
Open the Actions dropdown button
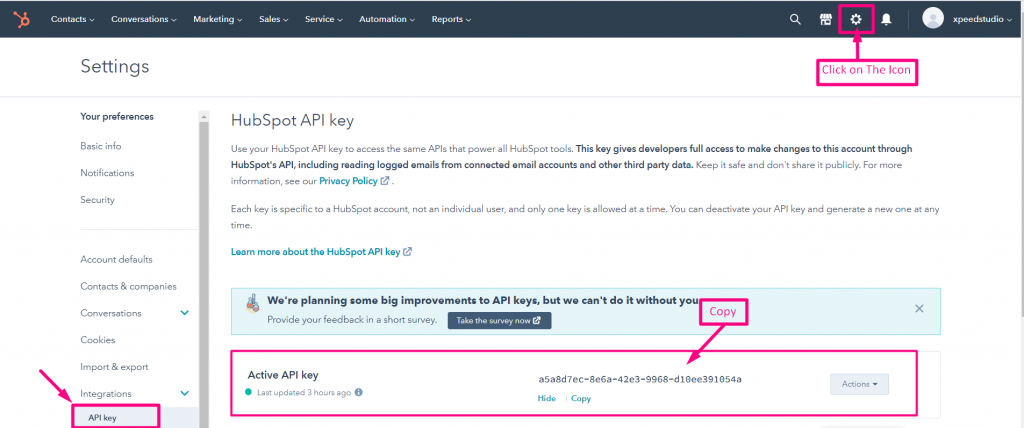pyautogui.click(x=859, y=384)
